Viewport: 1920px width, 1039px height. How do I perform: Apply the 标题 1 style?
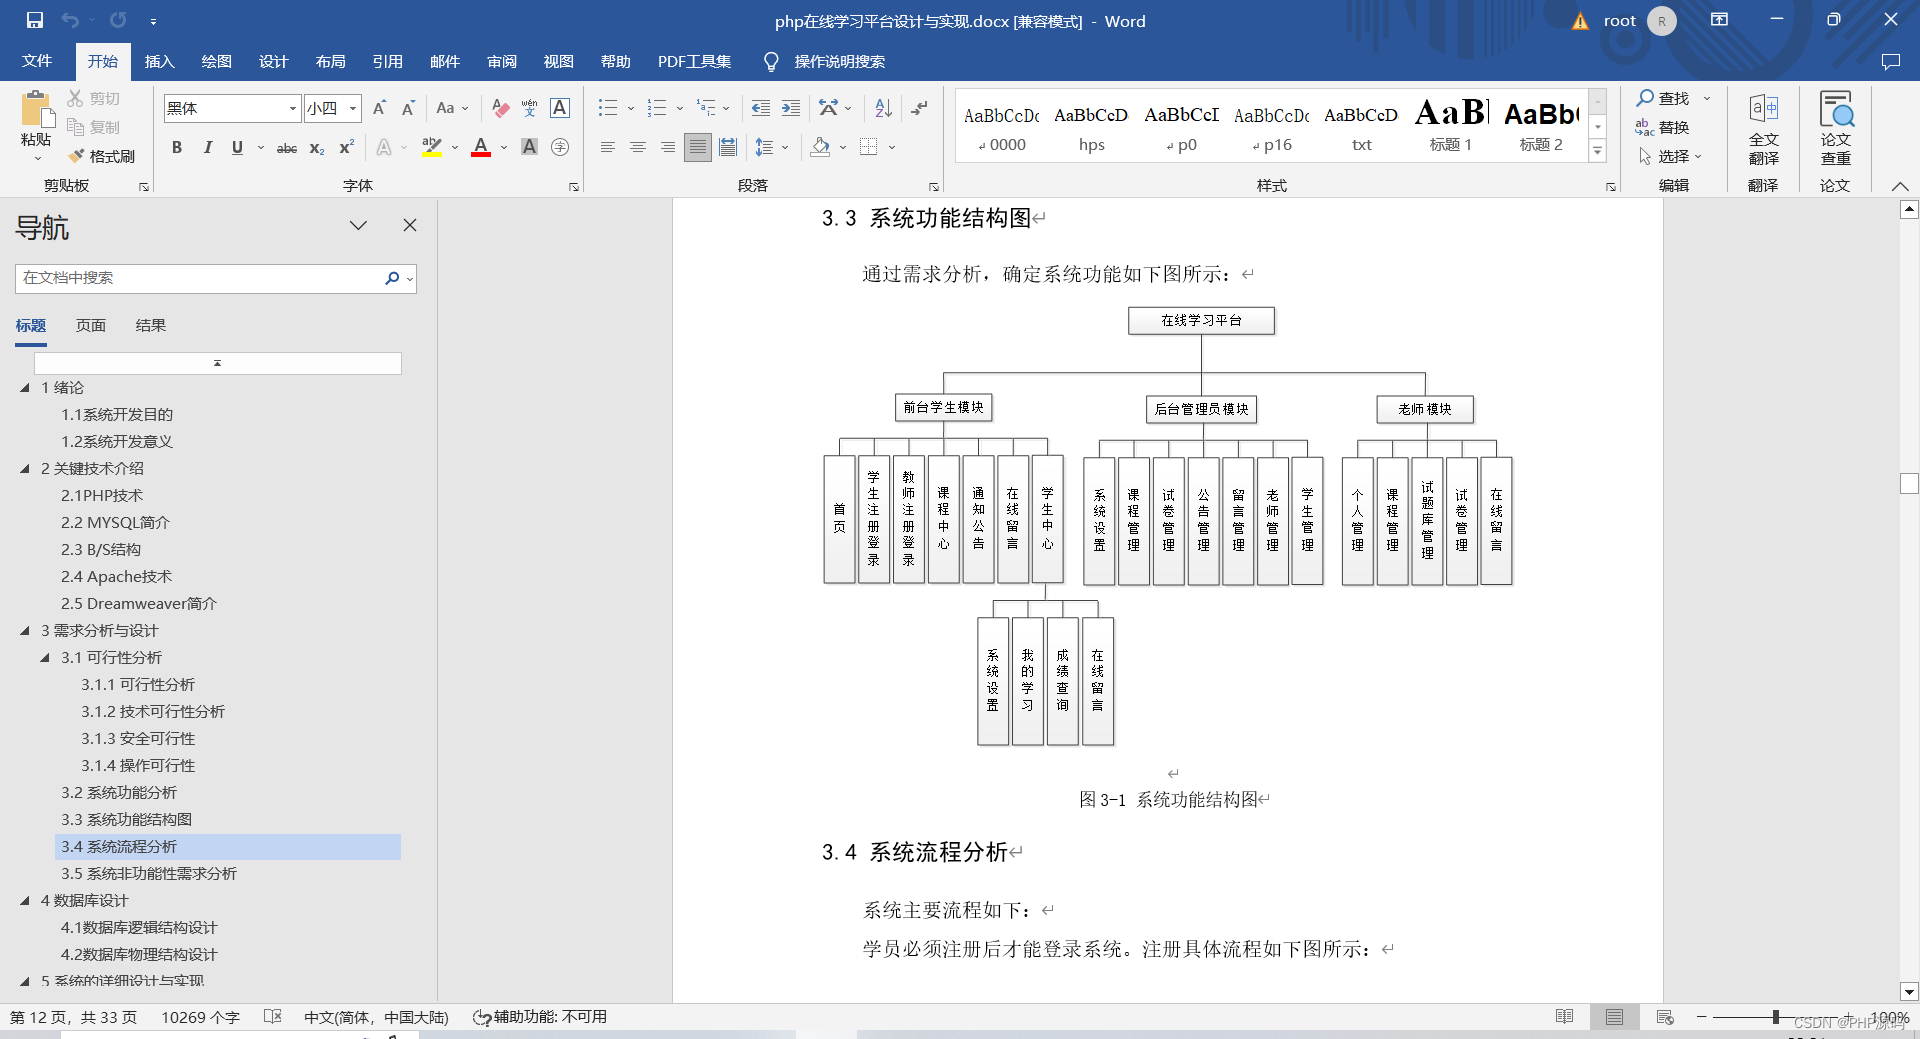(1451, 125)
